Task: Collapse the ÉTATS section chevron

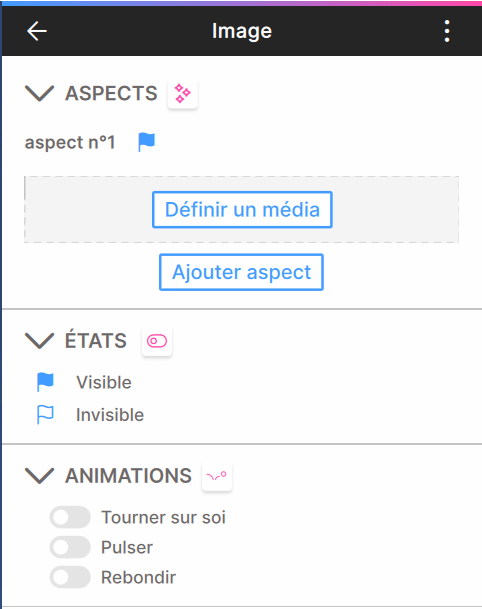Action: coord(39,341)
